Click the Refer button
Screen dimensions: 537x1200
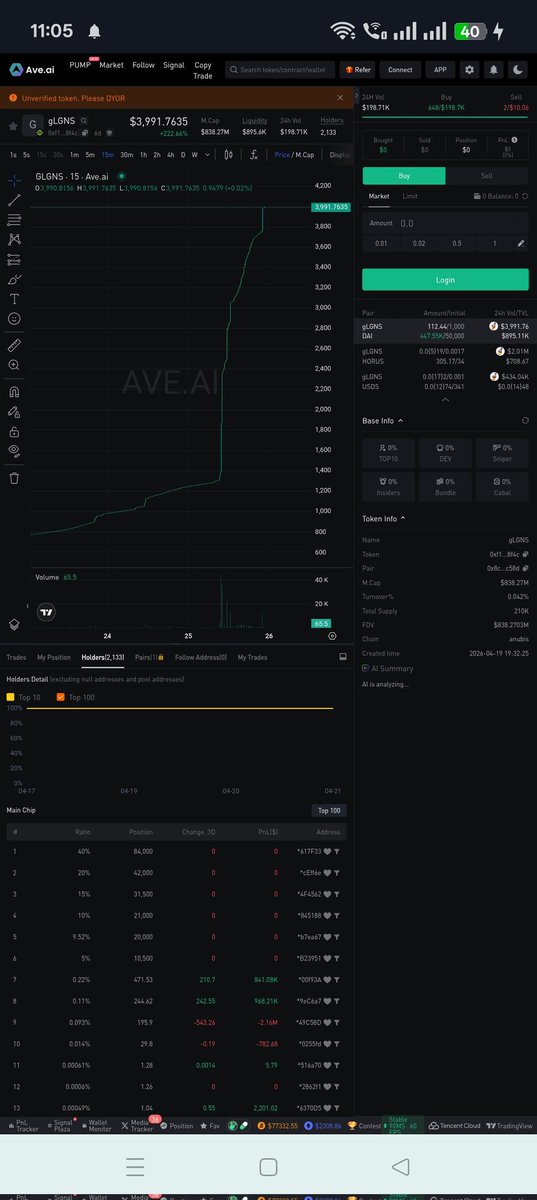point(357,70)
